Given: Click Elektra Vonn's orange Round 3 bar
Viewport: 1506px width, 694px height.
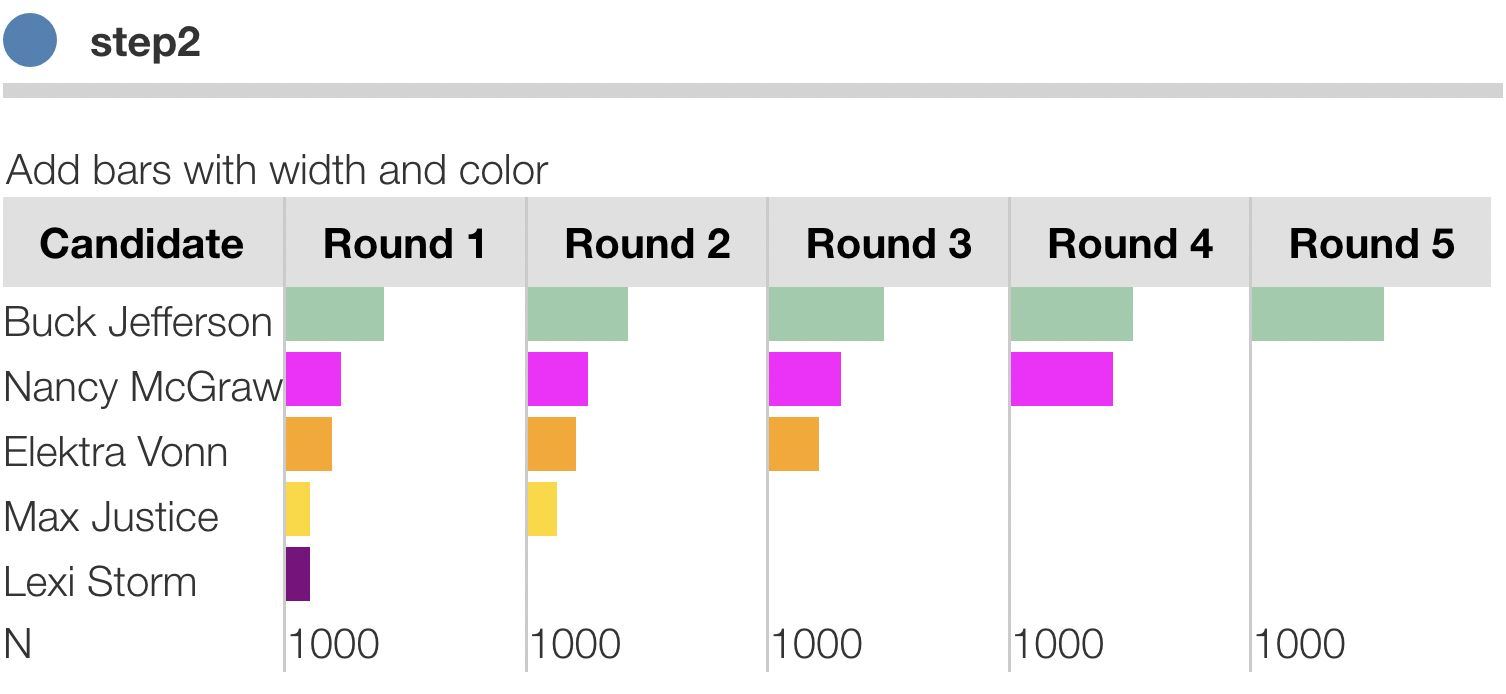Looking at the screenshot, I should point(794,444).
